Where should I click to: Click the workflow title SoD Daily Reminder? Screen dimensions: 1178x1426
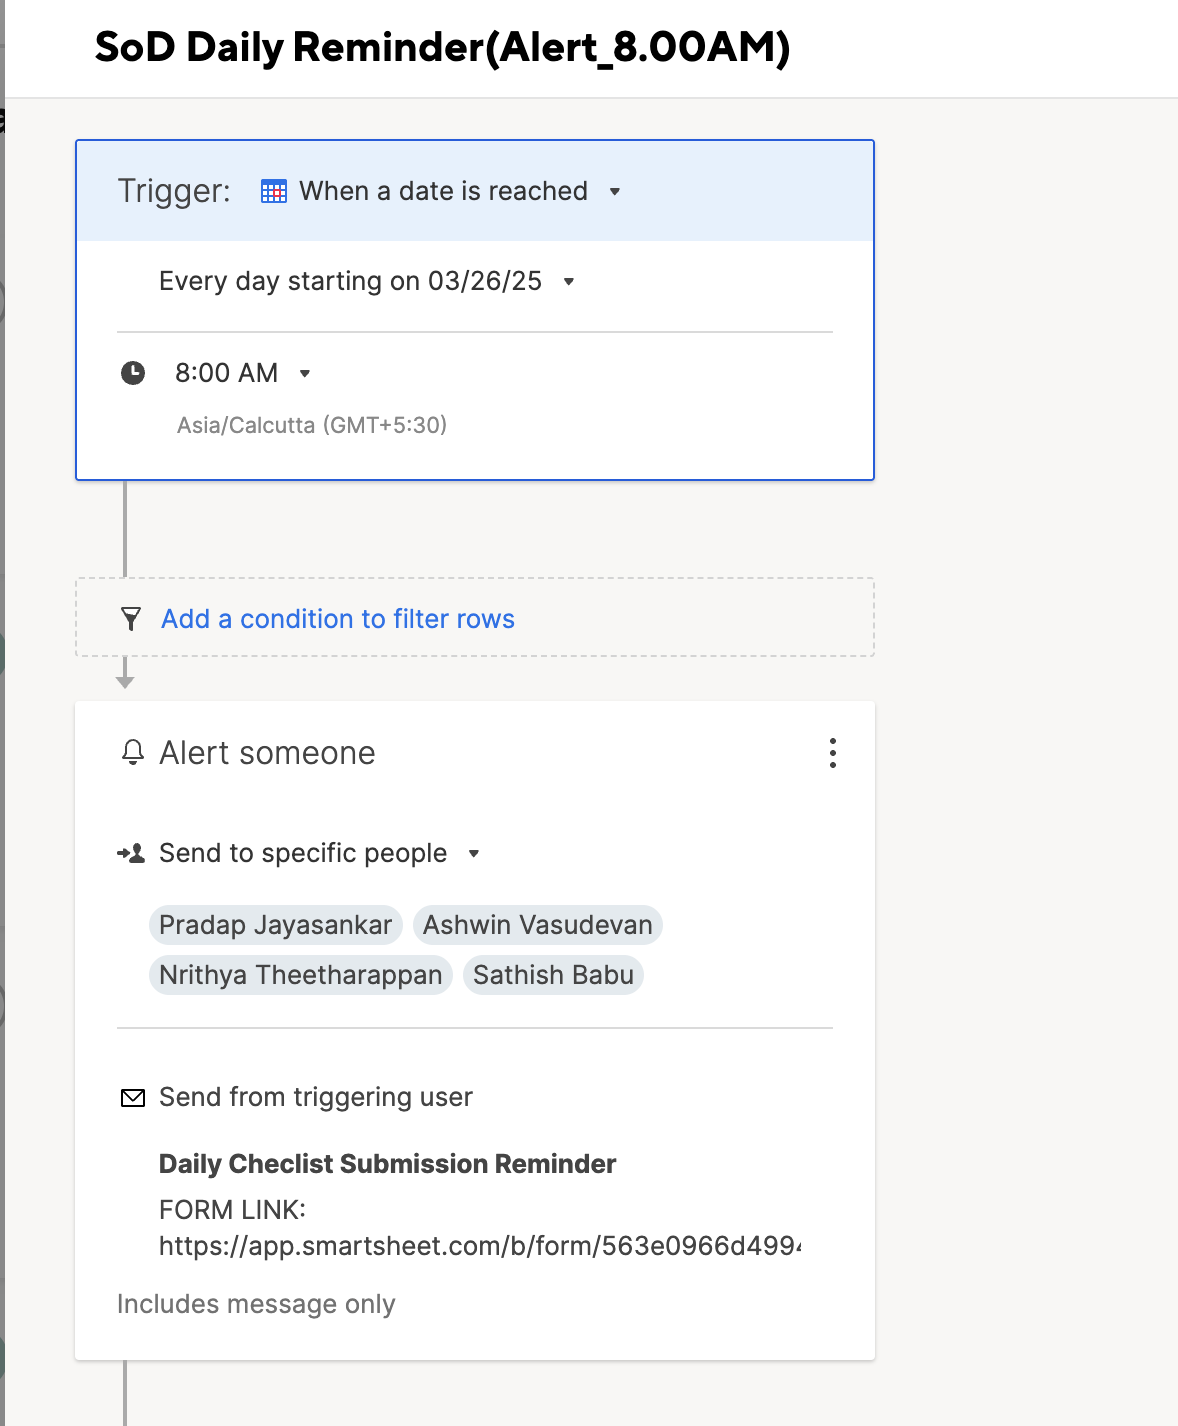pos(442,47)
